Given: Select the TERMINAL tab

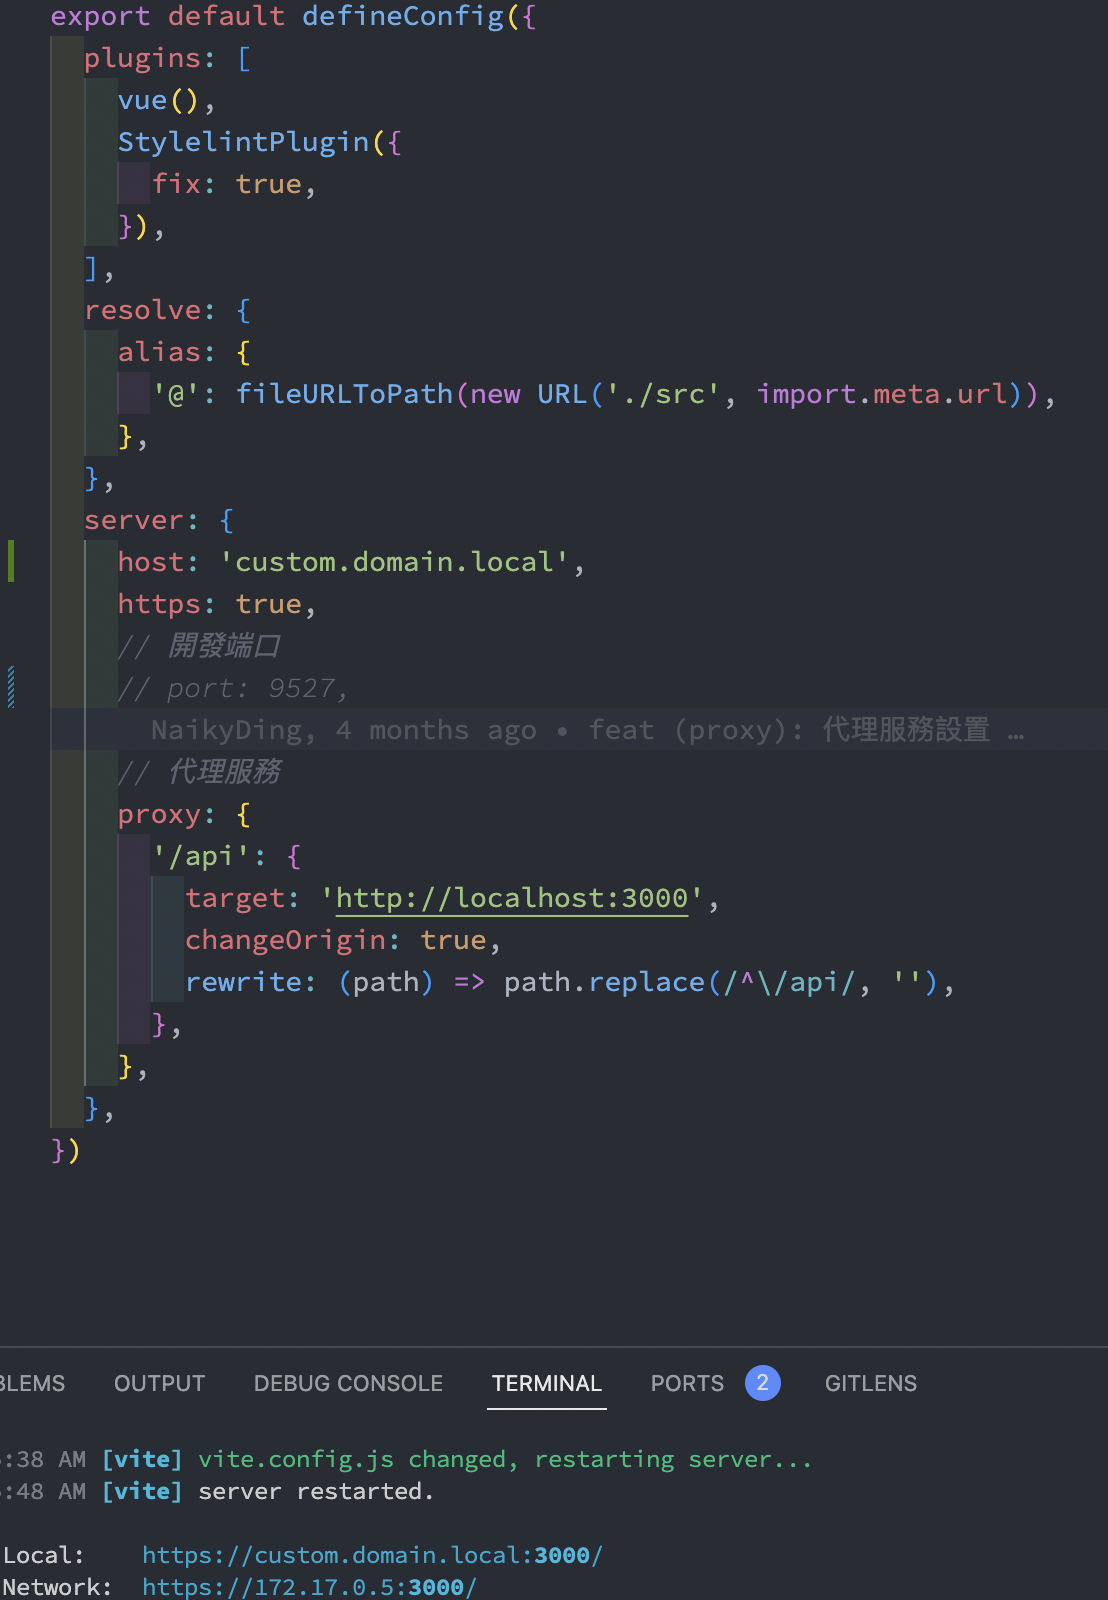Looking at the screenshot, I should (546, 1383).
